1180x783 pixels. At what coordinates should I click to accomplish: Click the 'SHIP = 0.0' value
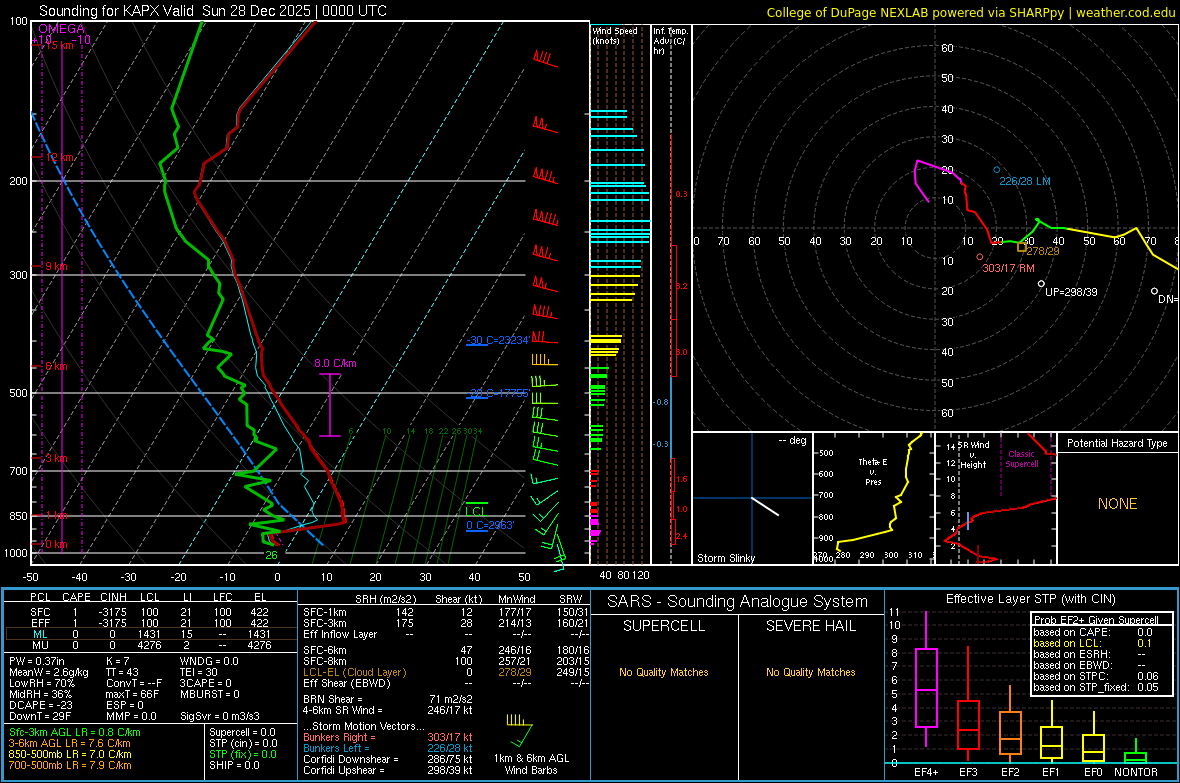point(234,765)
